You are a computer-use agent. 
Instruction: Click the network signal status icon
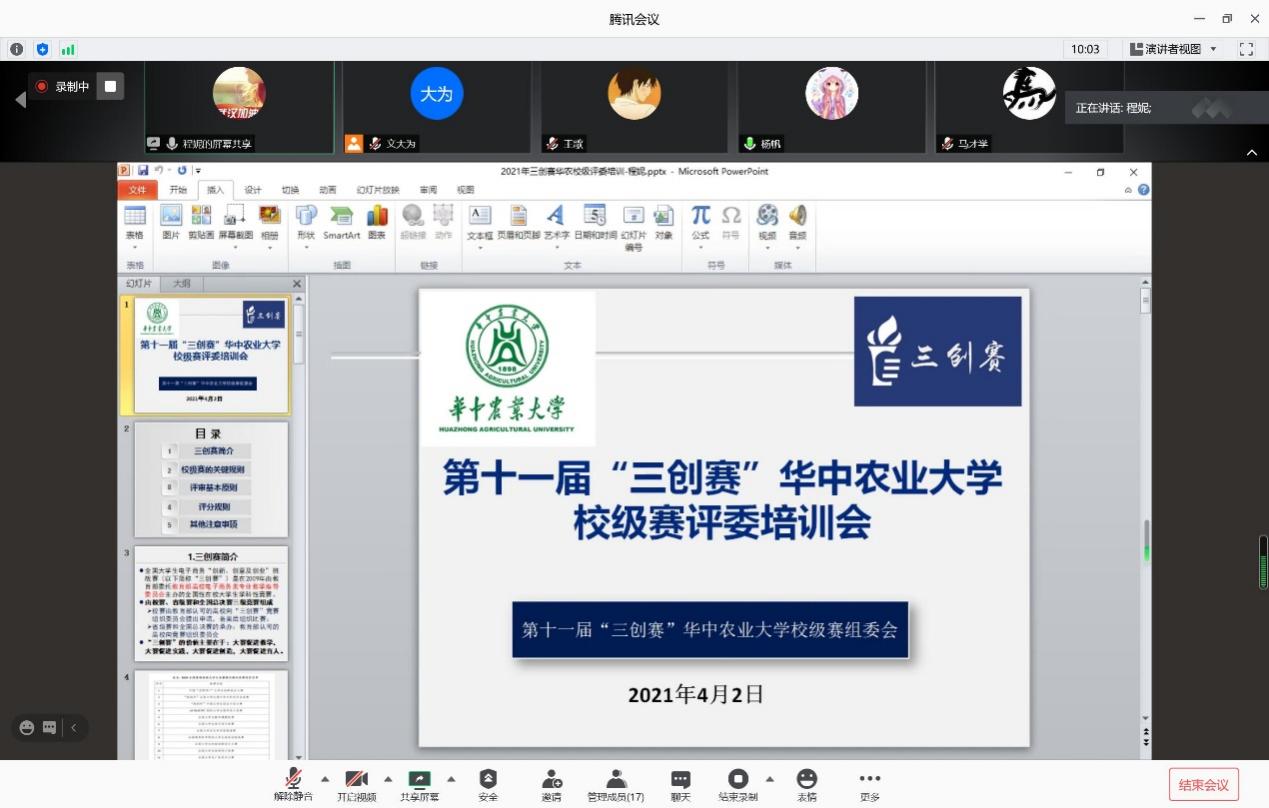[68, 49]
